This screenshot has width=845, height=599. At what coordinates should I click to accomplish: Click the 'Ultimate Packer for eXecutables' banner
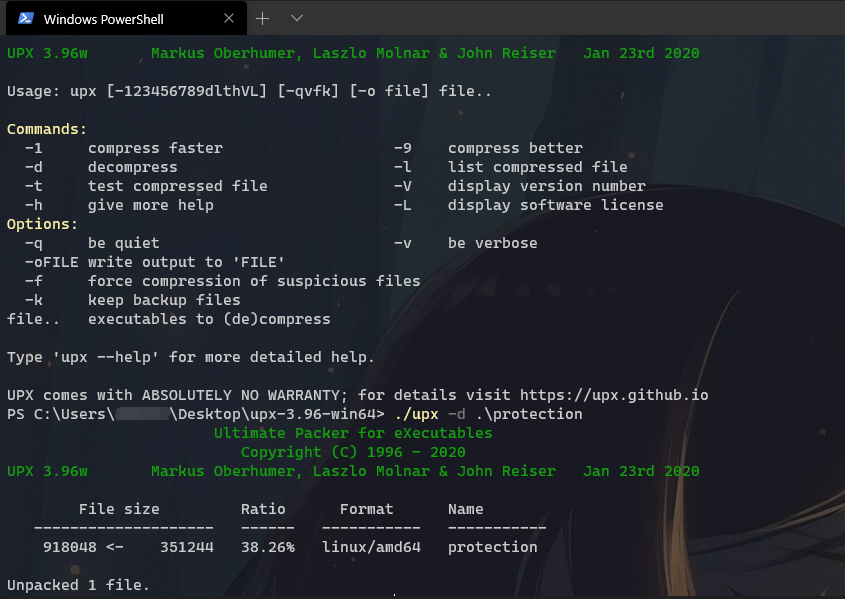353,433
